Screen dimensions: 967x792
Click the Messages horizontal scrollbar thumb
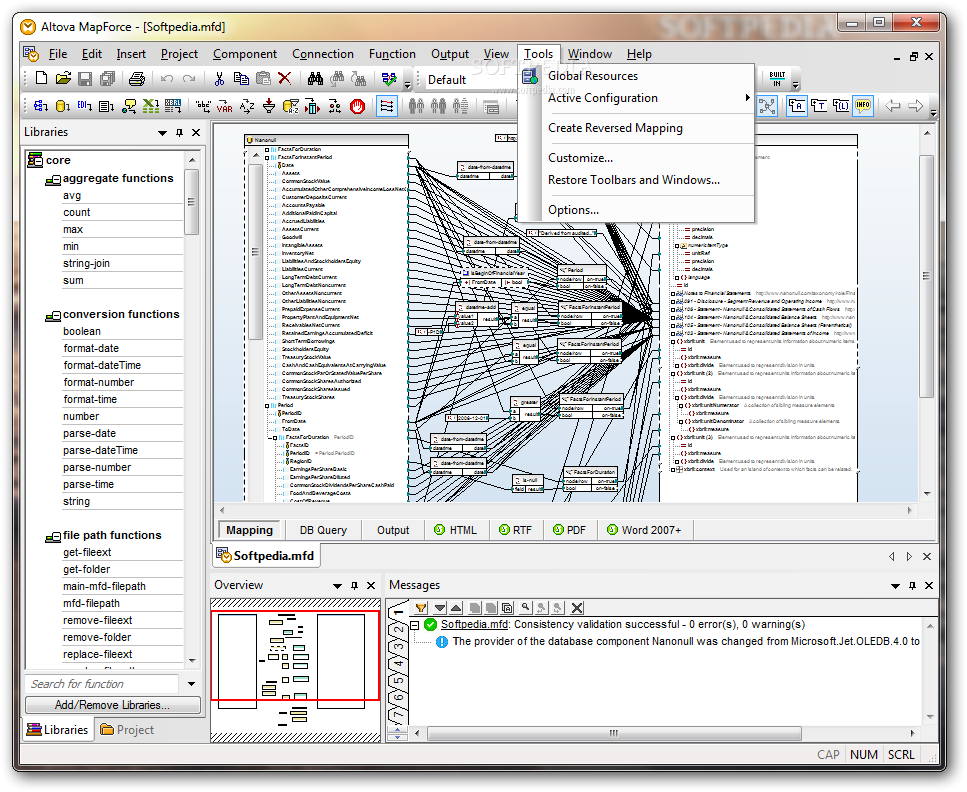click(x=614, y=733)
